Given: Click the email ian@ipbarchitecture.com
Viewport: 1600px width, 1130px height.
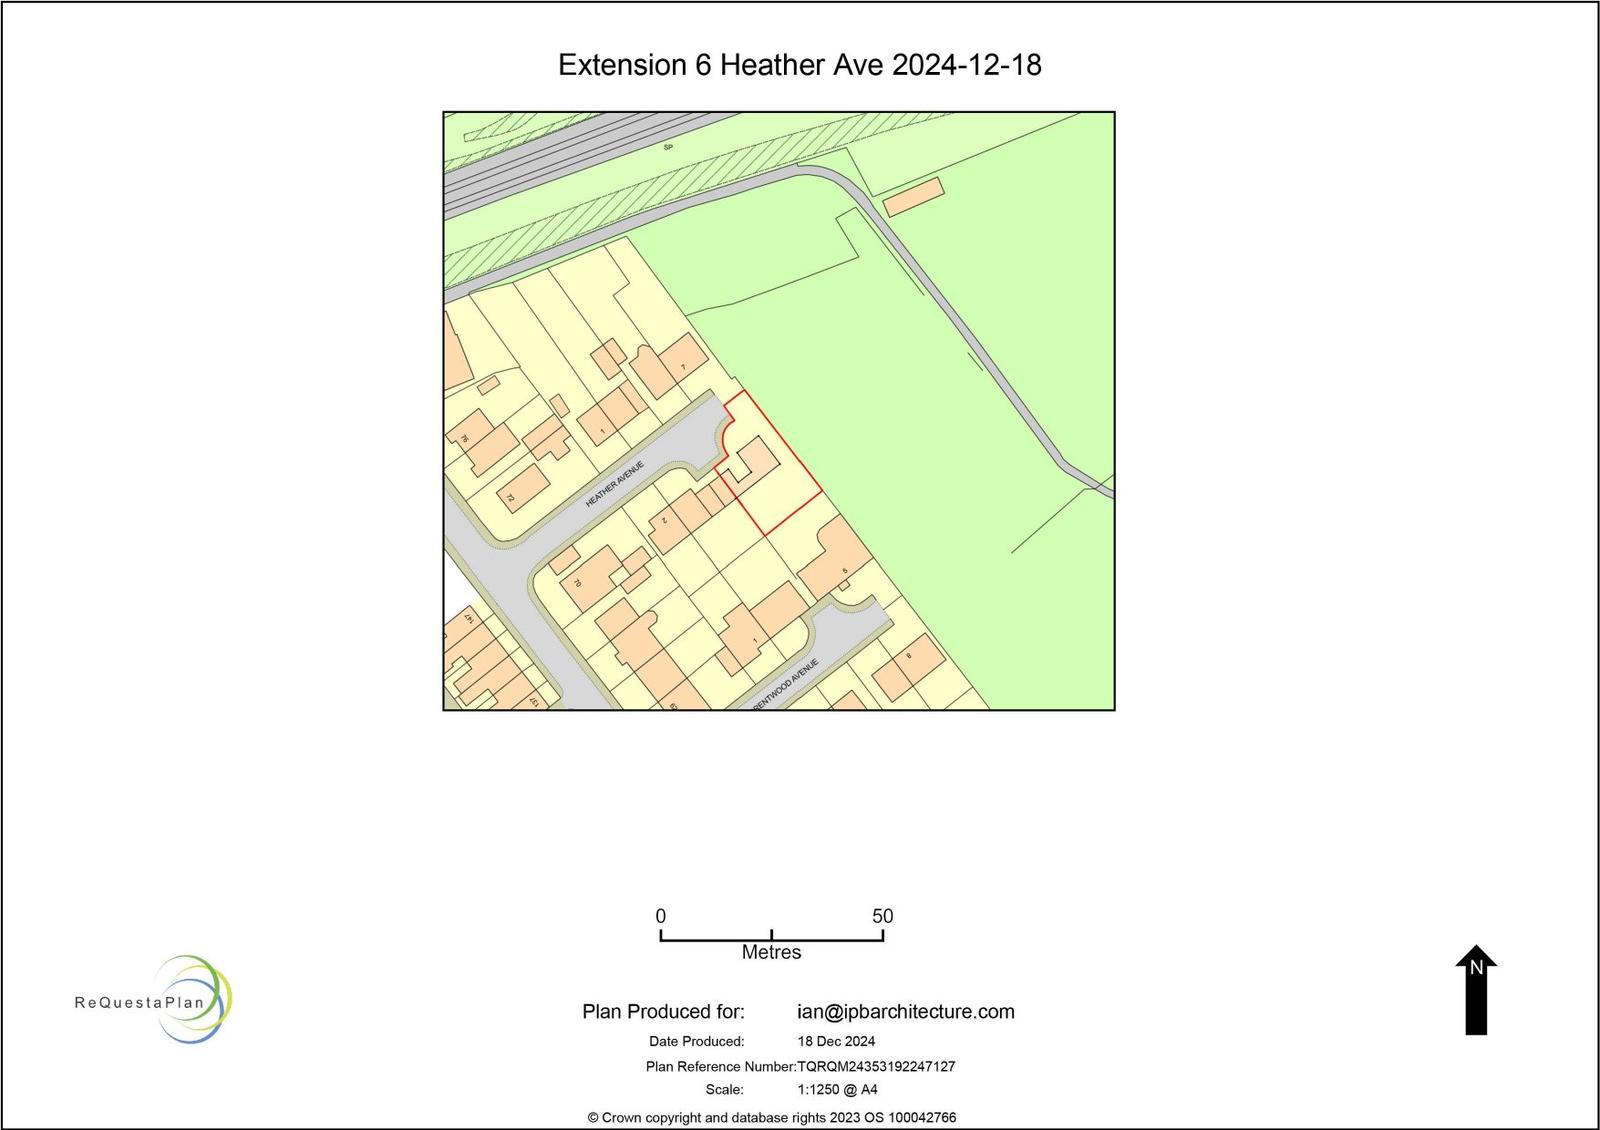Looking at the screenshot, I should pyautogui.click(x=905, y=1012).
